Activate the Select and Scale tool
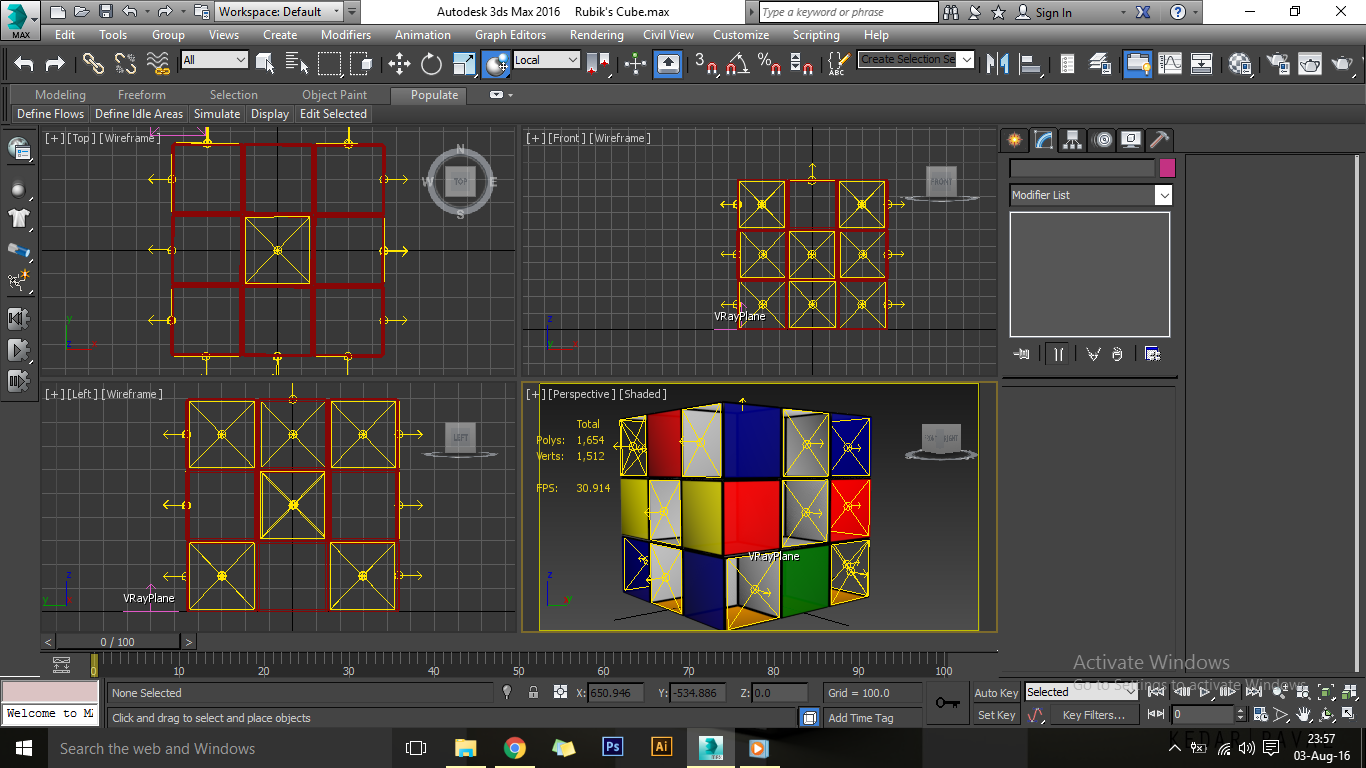 (464, 64)
